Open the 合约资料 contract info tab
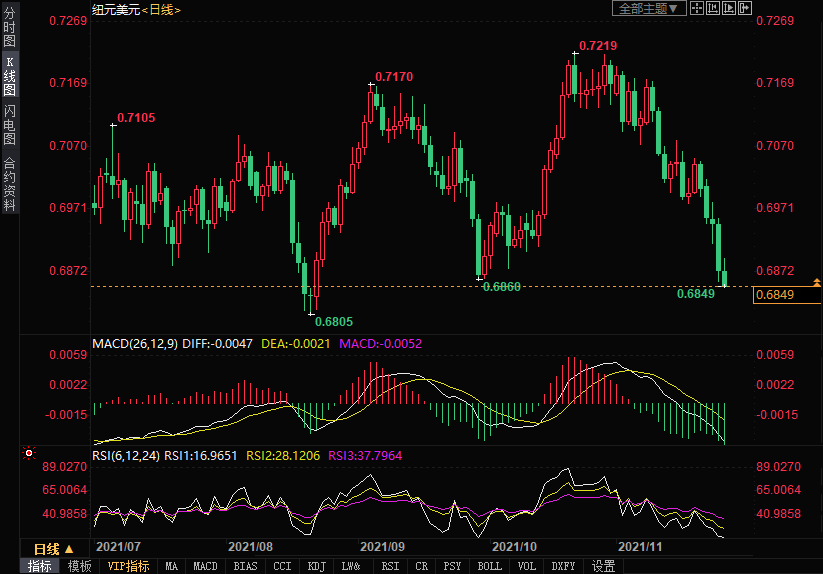Screen dimensions: 823x574 point(9,183)
